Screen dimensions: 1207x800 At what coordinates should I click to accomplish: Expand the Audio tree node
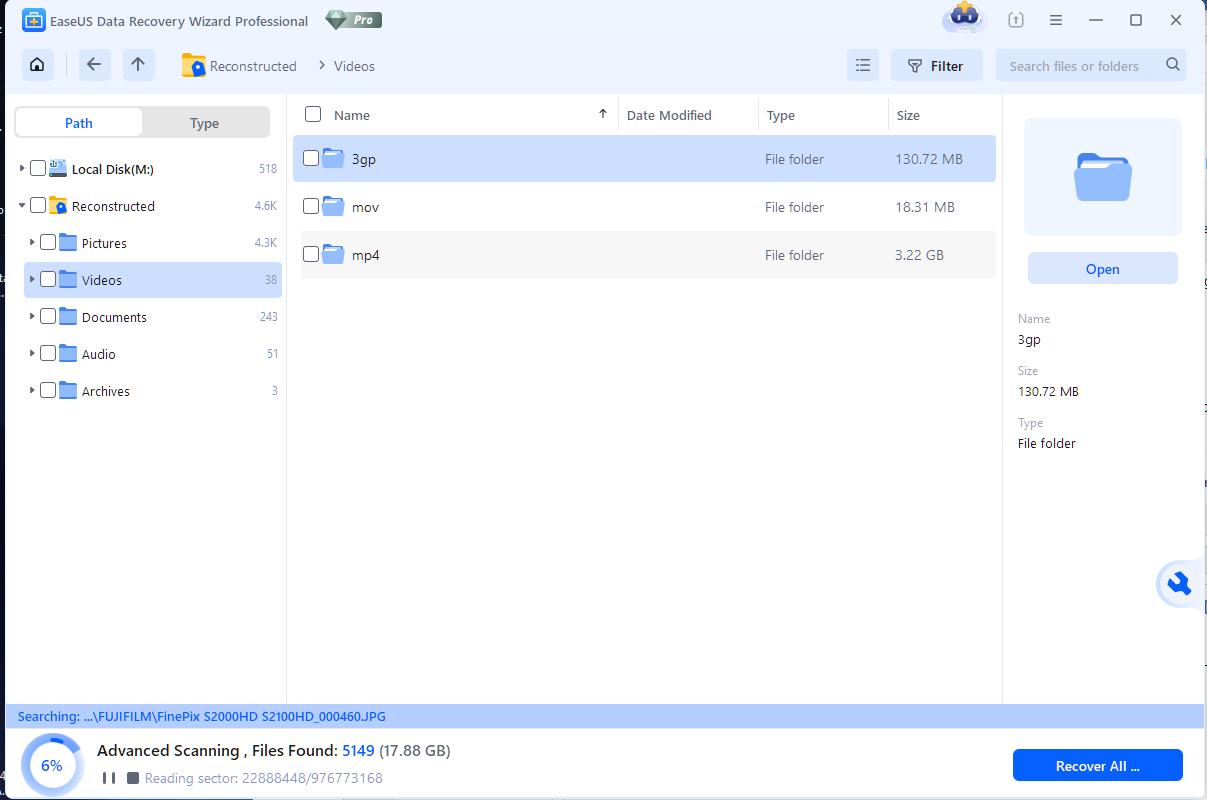pyautogui.click(x=32, y=354)
